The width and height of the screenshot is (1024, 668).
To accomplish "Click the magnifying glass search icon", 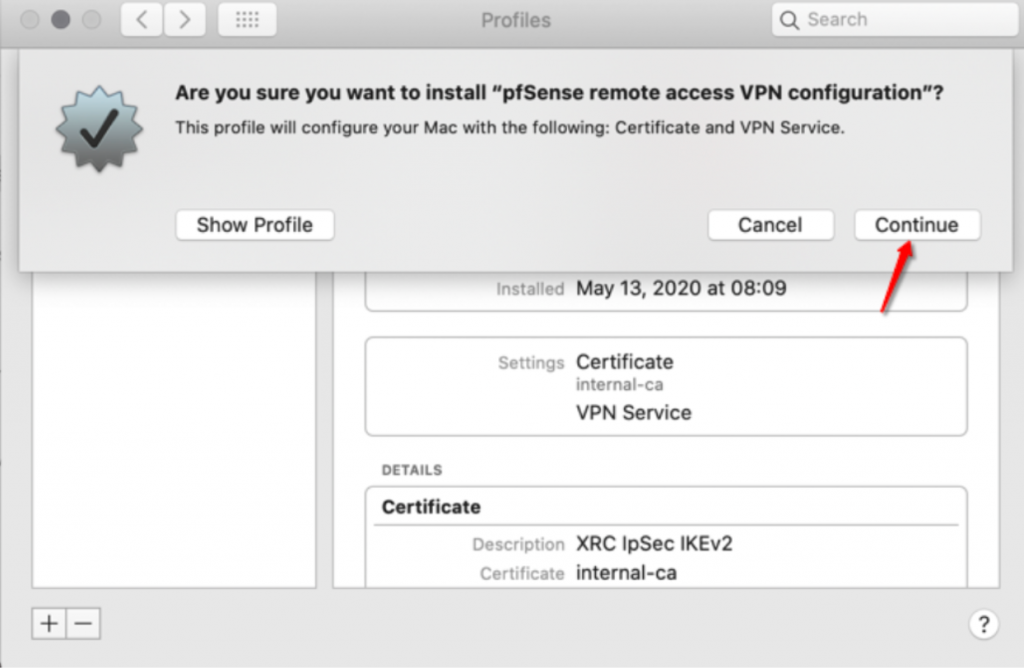I will [790, 20].
